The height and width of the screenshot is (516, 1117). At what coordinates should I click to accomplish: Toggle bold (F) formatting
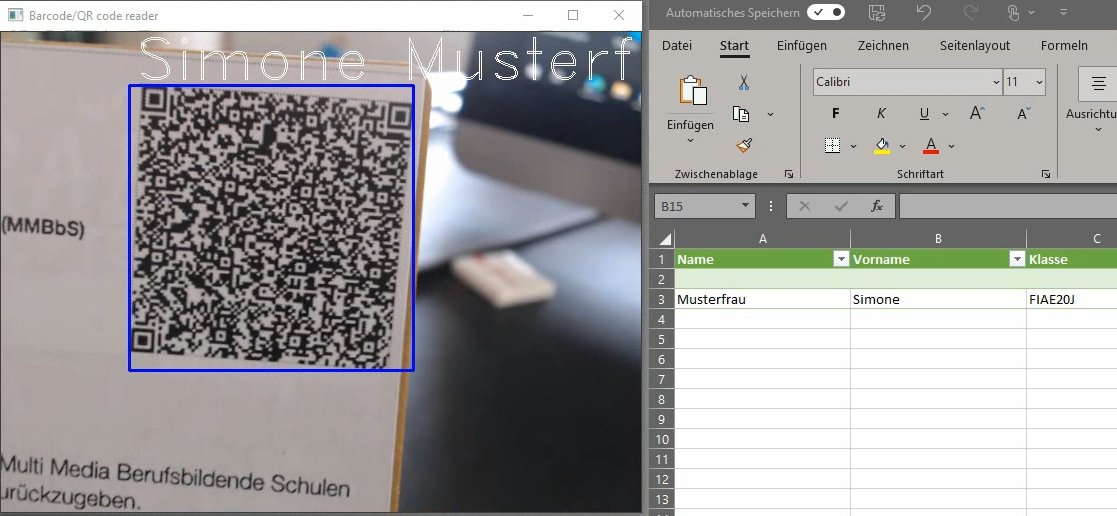(x=836, y=113)
